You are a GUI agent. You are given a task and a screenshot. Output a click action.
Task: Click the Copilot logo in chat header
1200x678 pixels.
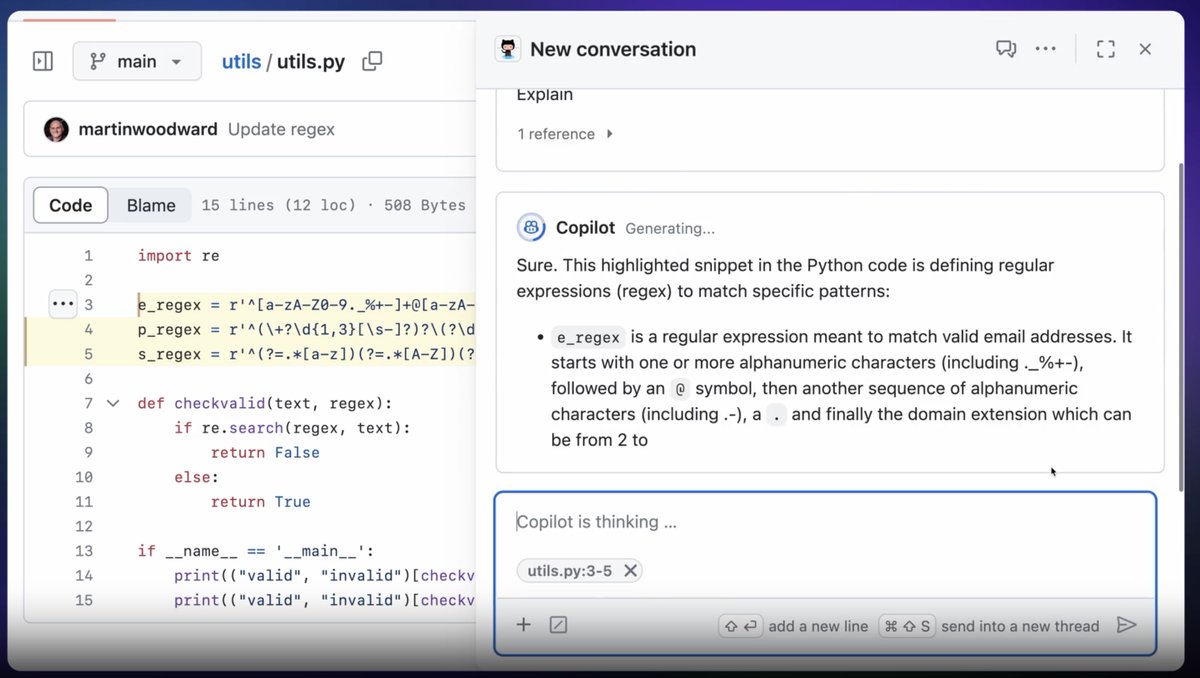click(x=508, y=49)
